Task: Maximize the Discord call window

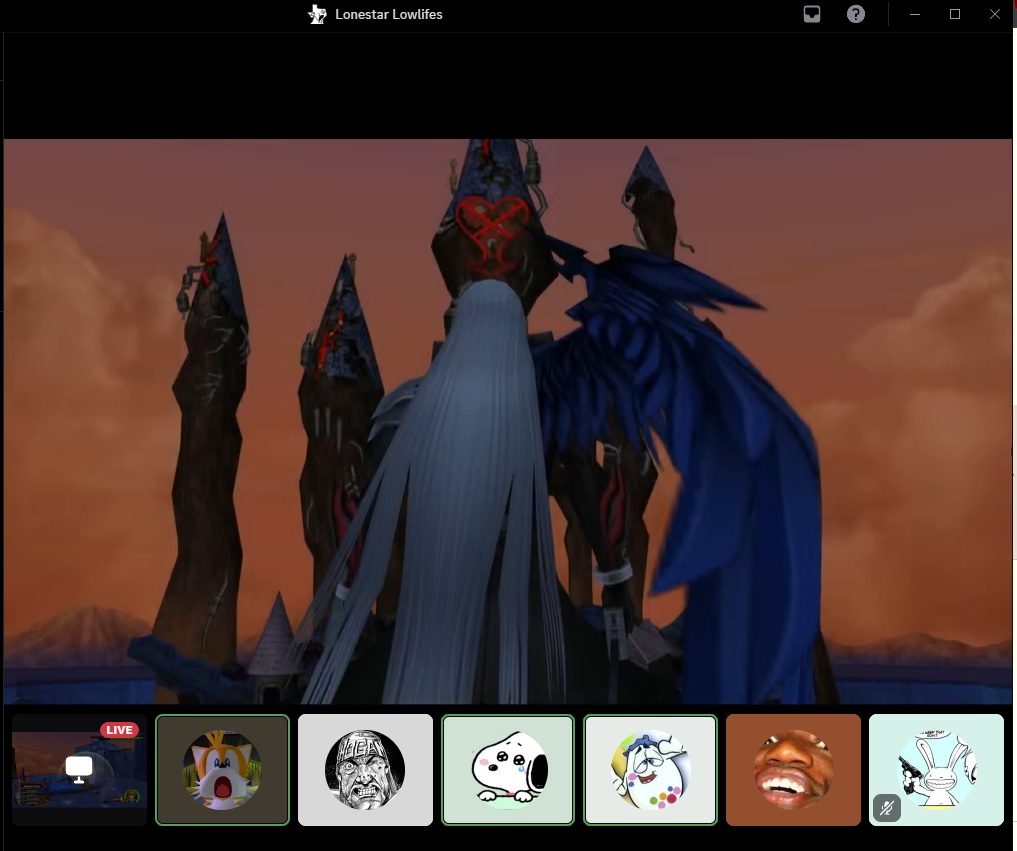Action: click(x=955, y=14)
